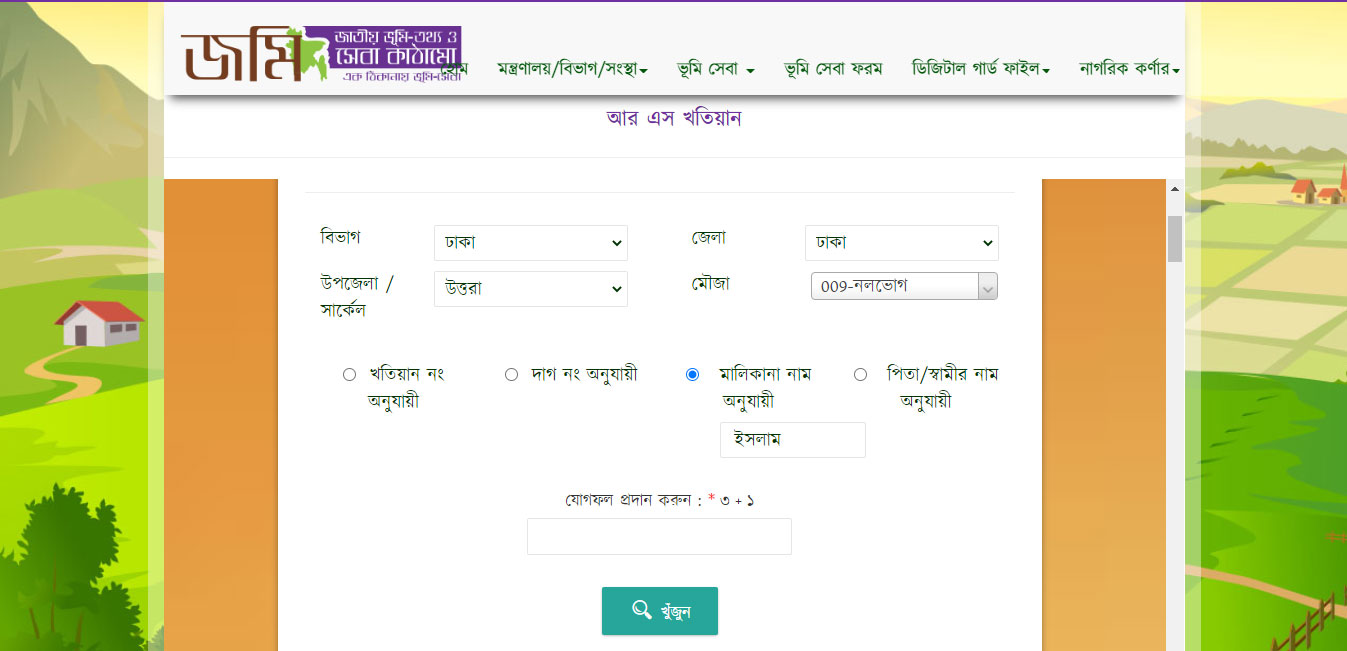Open the ভূমি সেবা dropdown menu

714,69
